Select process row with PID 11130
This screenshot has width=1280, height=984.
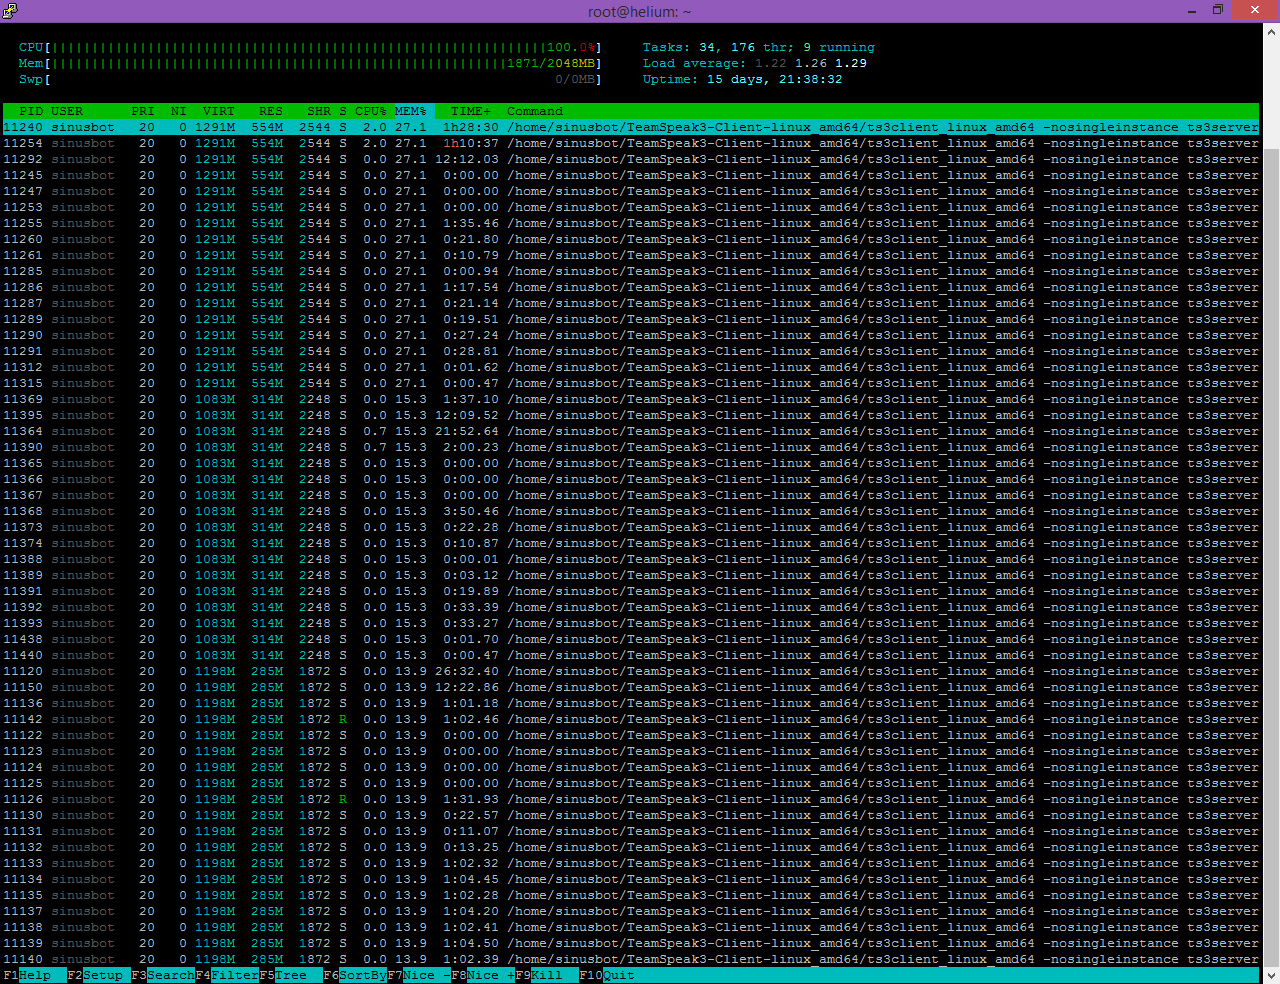[631, 815]
